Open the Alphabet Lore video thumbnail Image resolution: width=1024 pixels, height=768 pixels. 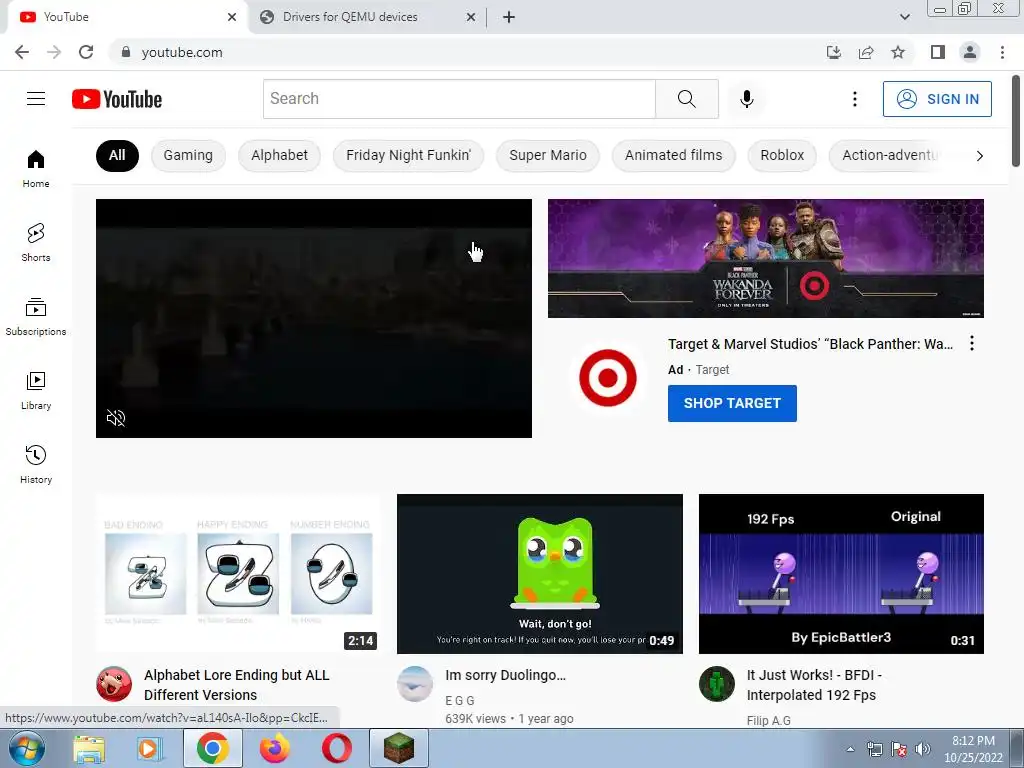(236, 573)
